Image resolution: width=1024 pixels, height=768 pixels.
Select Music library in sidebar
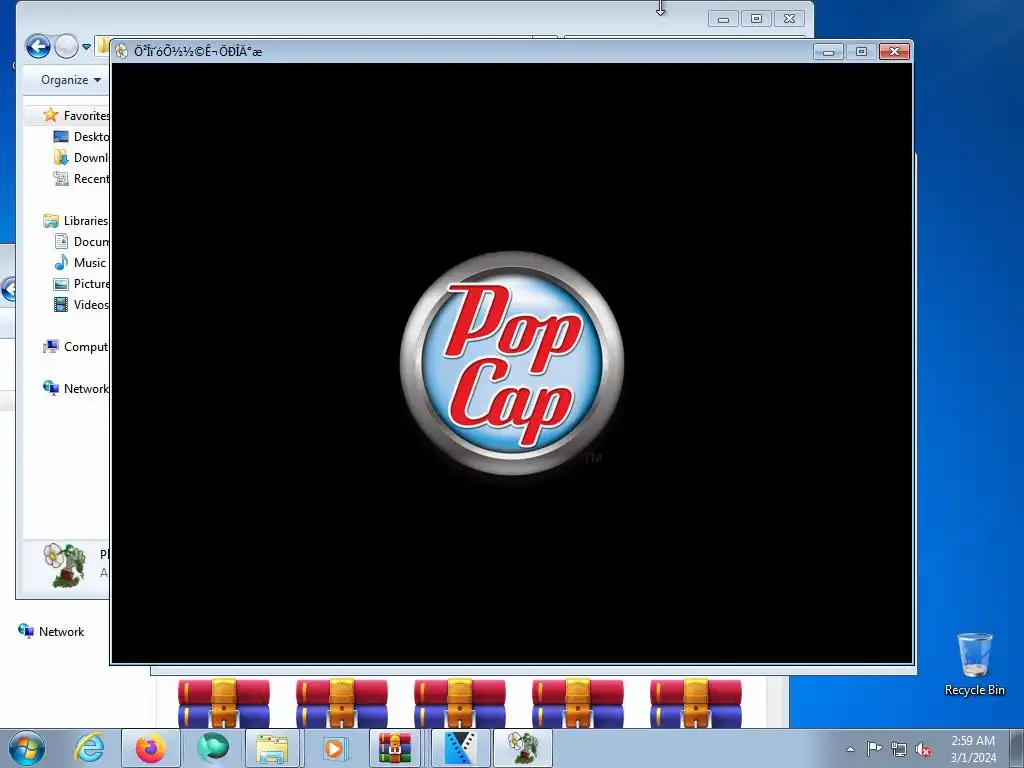tap(80, 263)
